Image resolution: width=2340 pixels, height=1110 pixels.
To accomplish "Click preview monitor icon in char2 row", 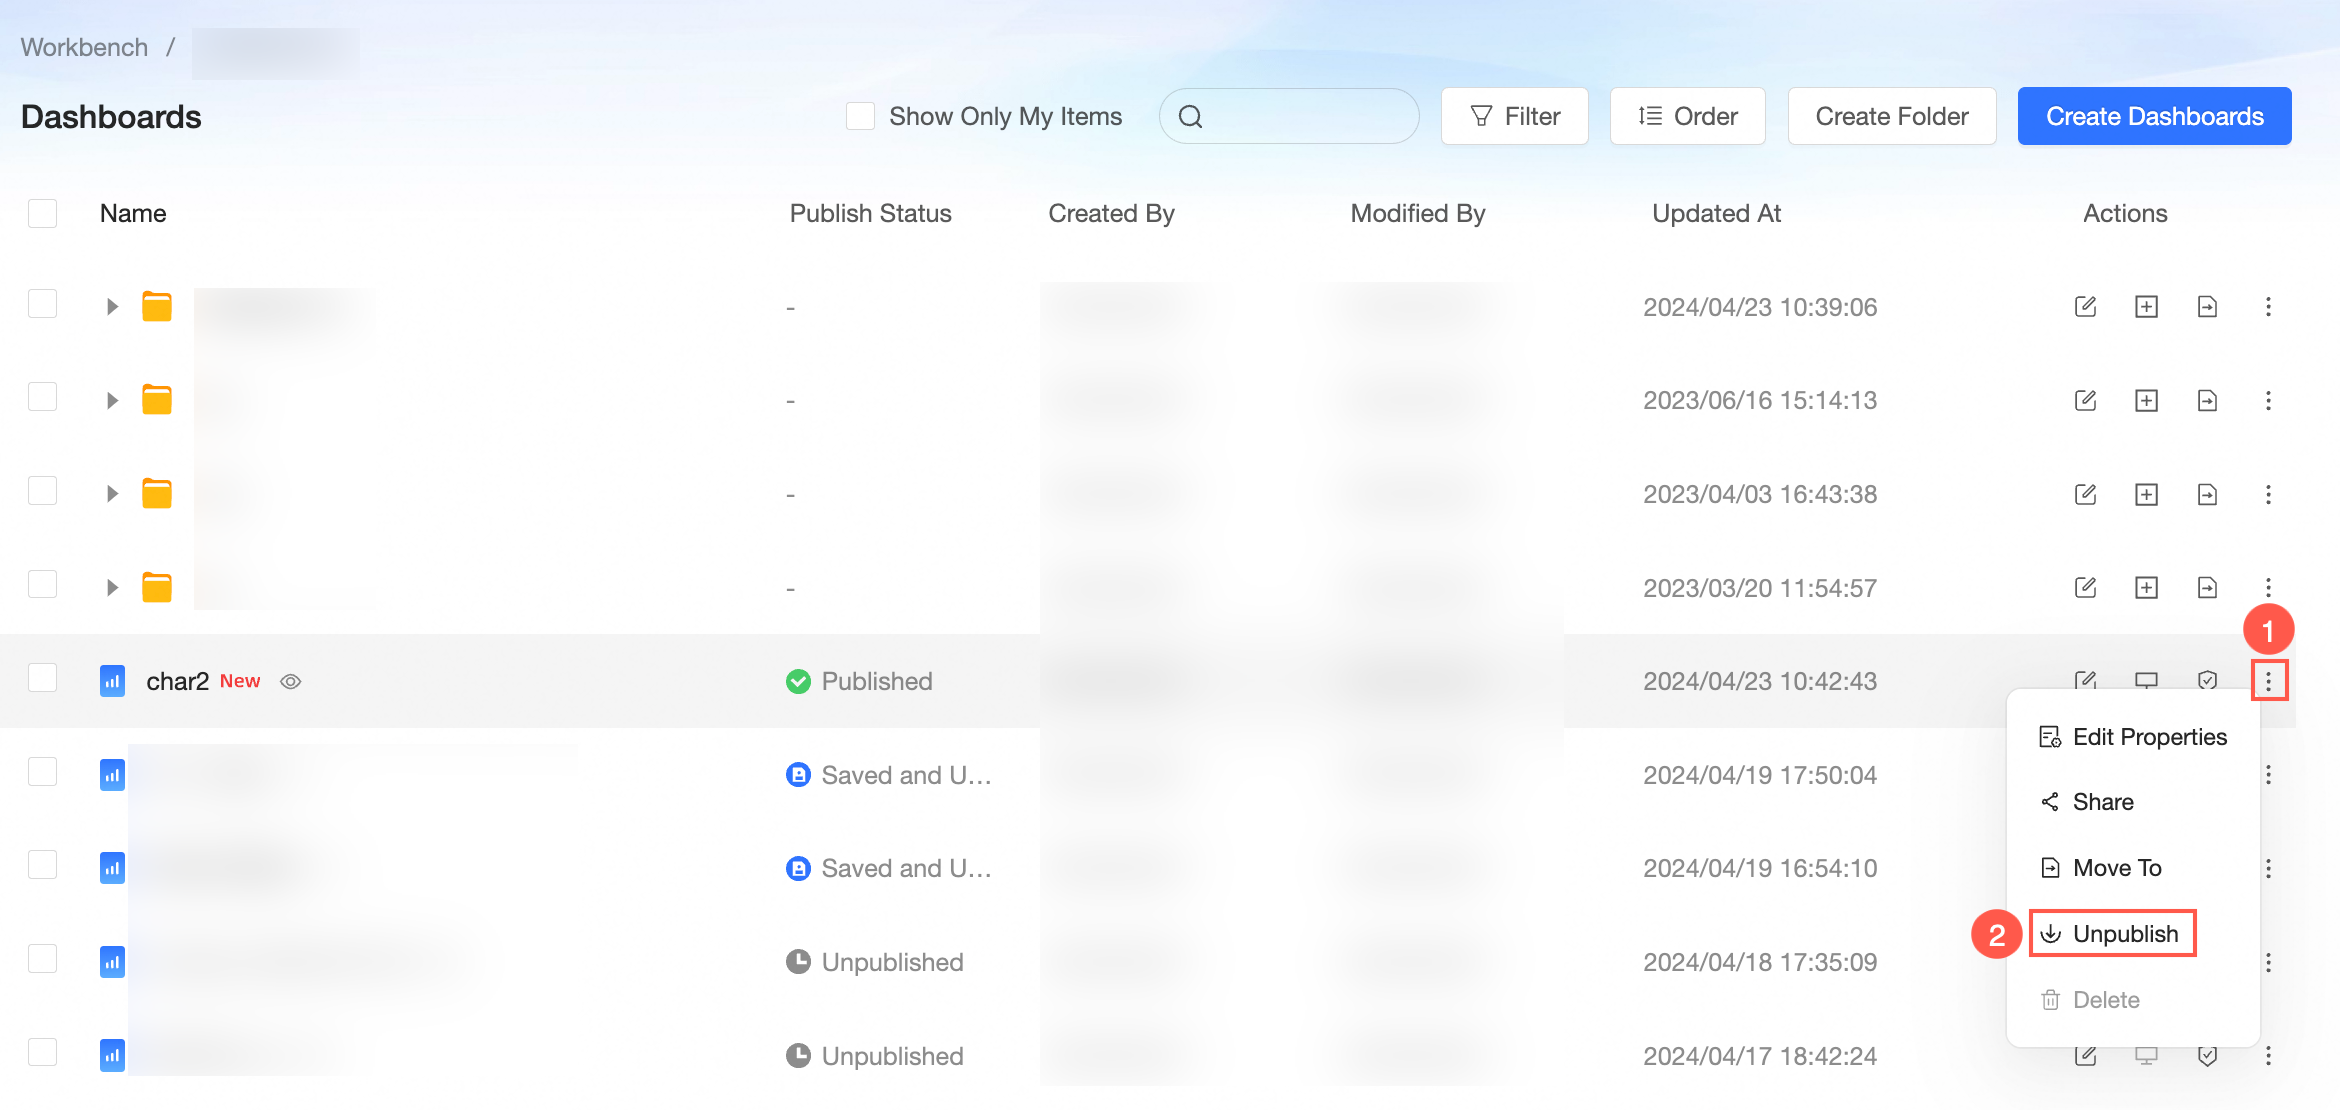I will [x=2146, y=681].
